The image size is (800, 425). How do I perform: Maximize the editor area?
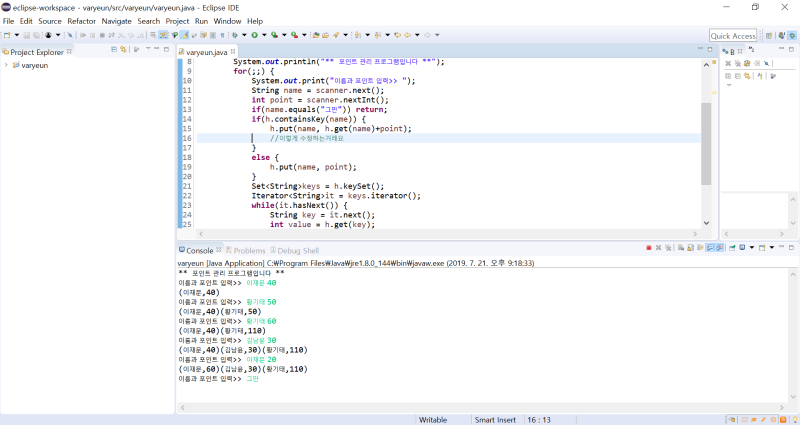(710, 49)
